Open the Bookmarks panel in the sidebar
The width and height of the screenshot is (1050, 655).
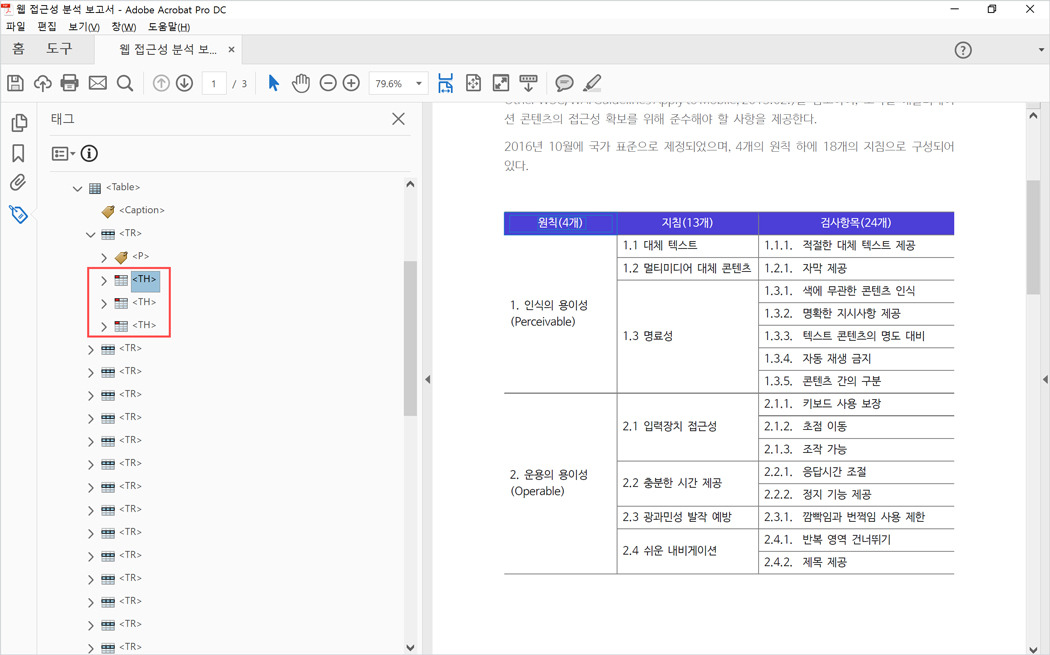tap(19, 152)
